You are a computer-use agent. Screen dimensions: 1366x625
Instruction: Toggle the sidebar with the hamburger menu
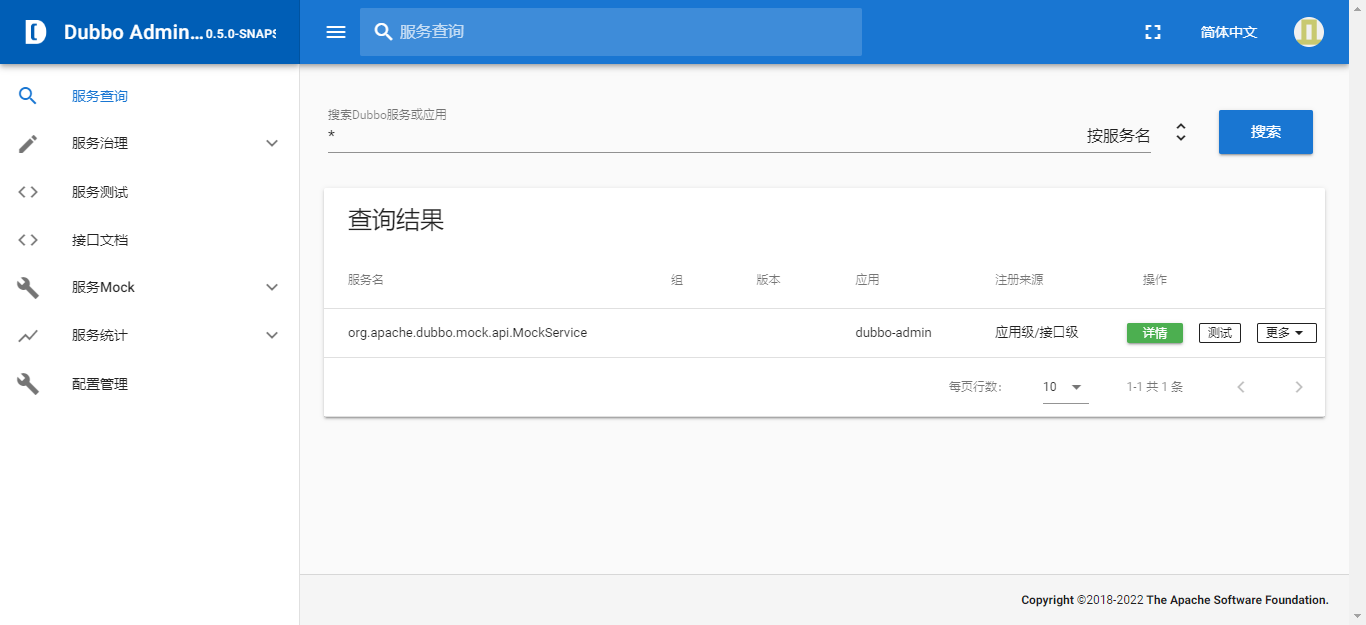coord(335,31)
